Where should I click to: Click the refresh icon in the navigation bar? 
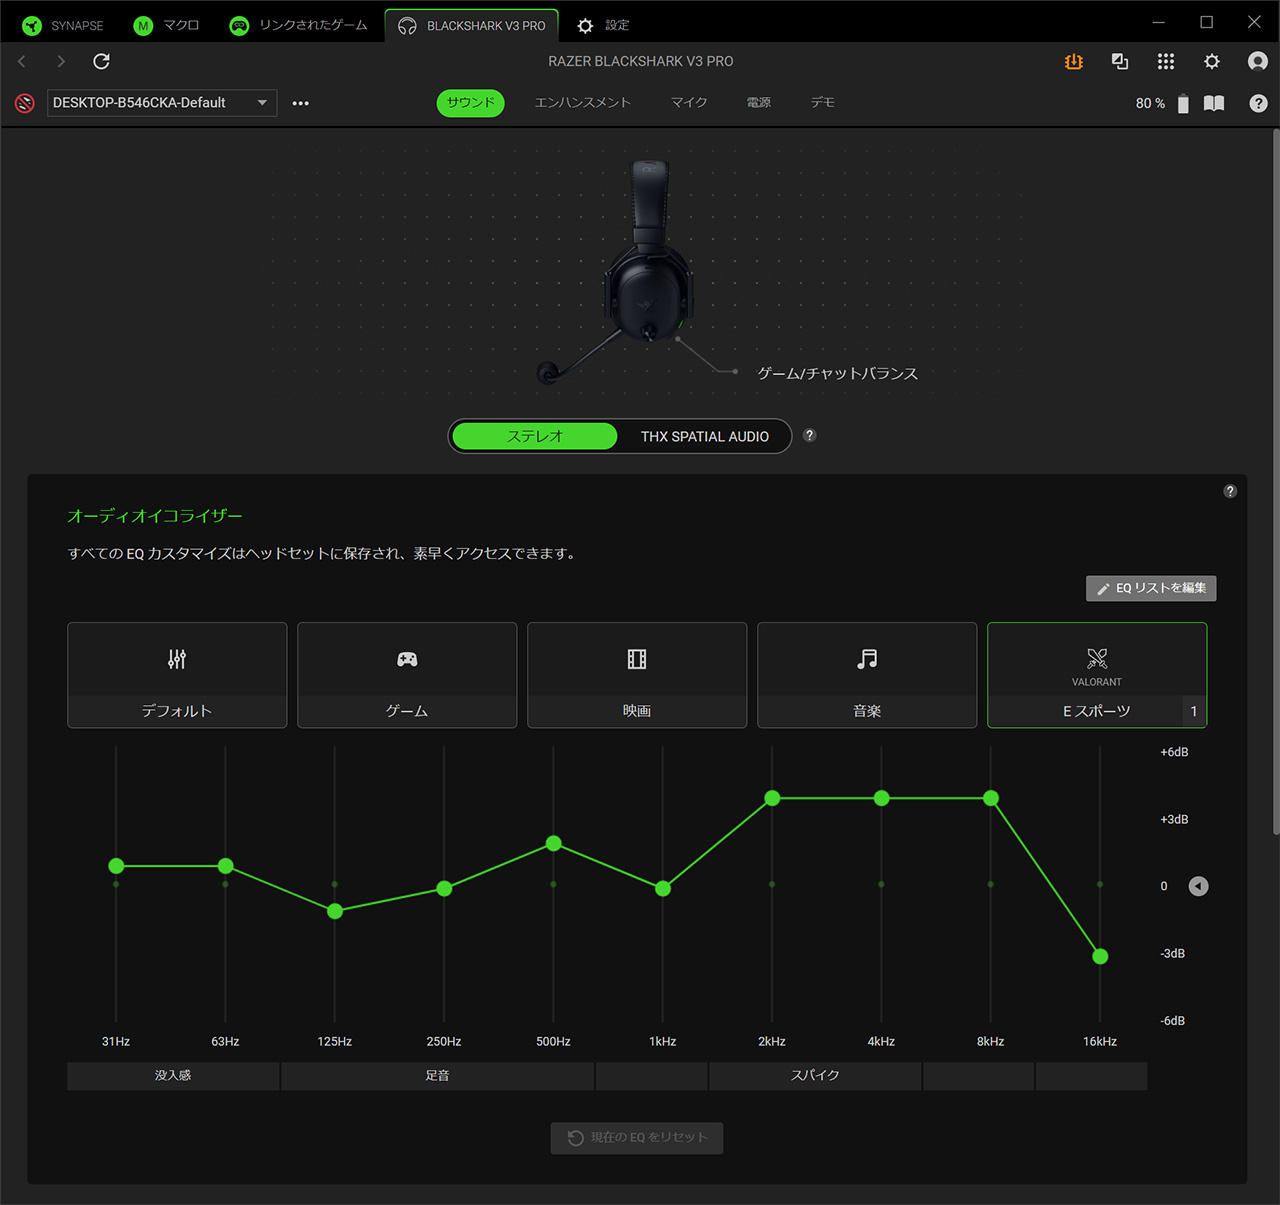tap(101, 62)
